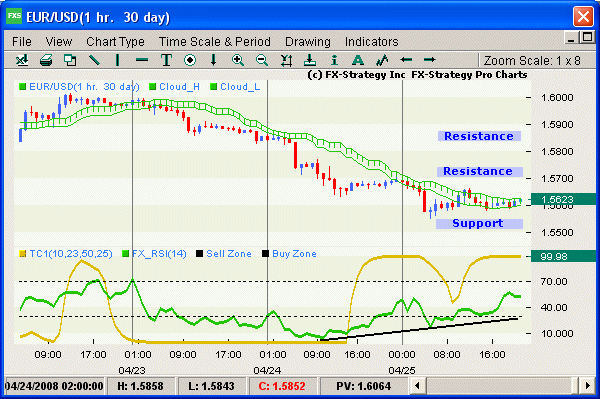The width and height of the screenshot is (600, 399).
Task: Click the 70.00 indicator axis value
Action: click(554, 282)
